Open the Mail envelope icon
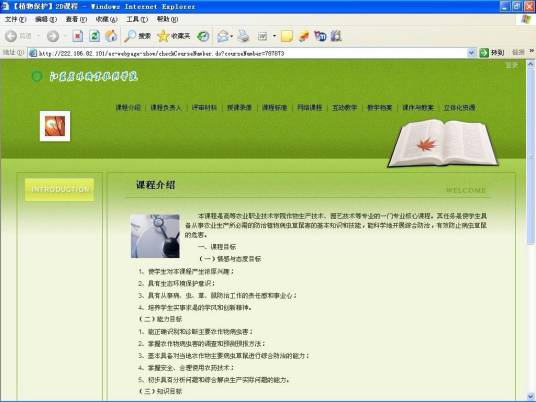Screen dimensions: 536x402 click(x=223, y=36)
